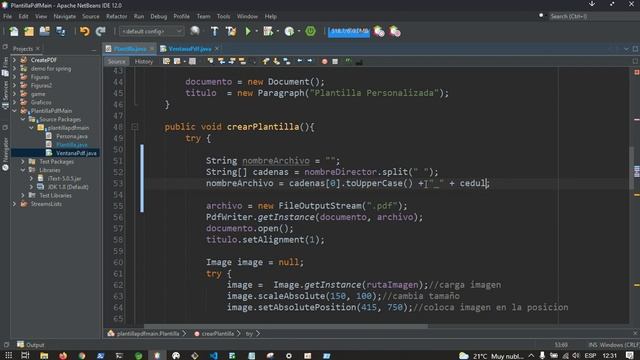Open the Profile Project dropdown arrow
The width and height of the screenshot is (640, 360).
click(299, 31)
